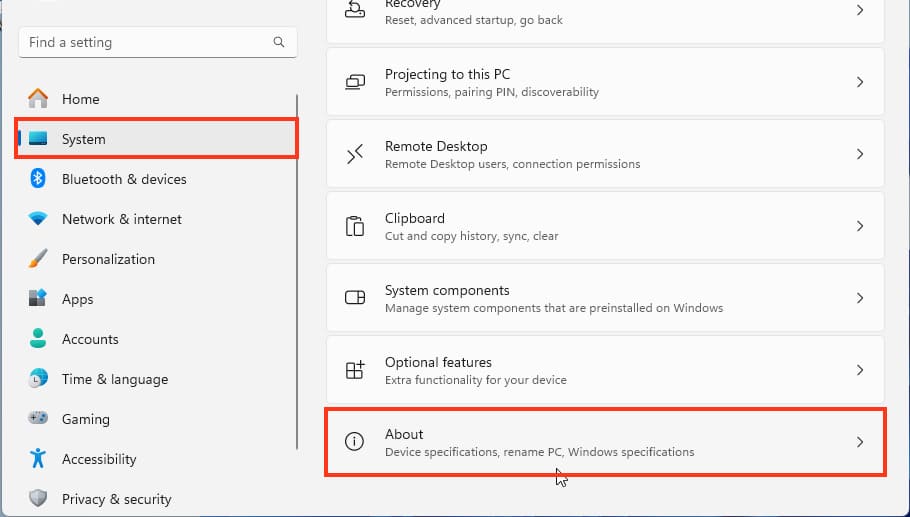Expand the System components chevron arrow
Viewport: 910px width, 517px height.
[x=859, y=298]
